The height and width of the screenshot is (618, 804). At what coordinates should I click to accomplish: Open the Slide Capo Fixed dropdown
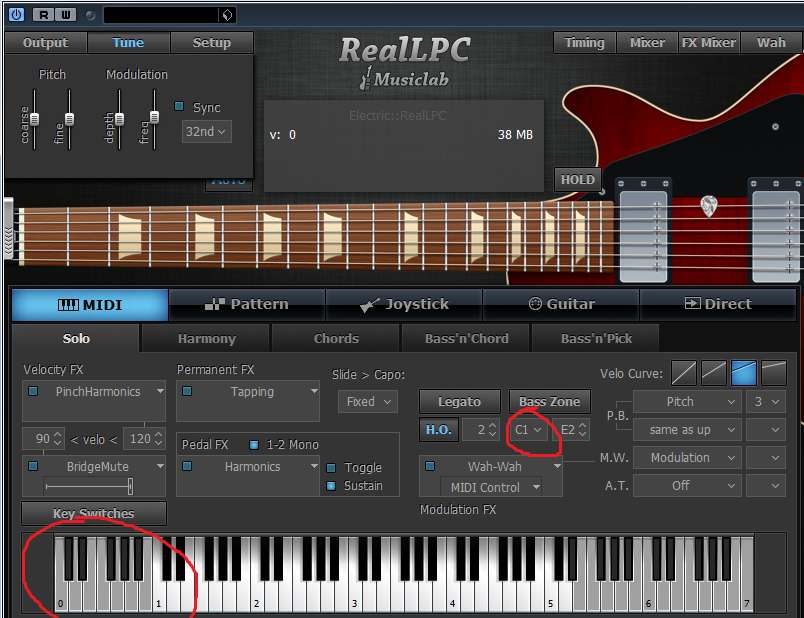click(x=368, y=402)
